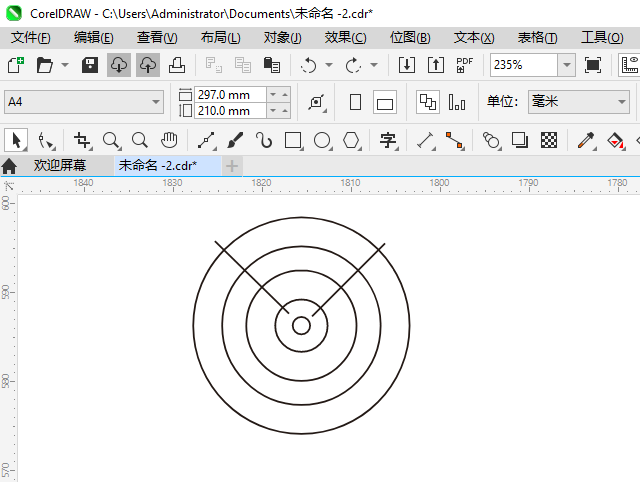Click the Save floppy disk icon
This screenshot has width=640, height=482.
pyautogui.click(x=89, y=65)
